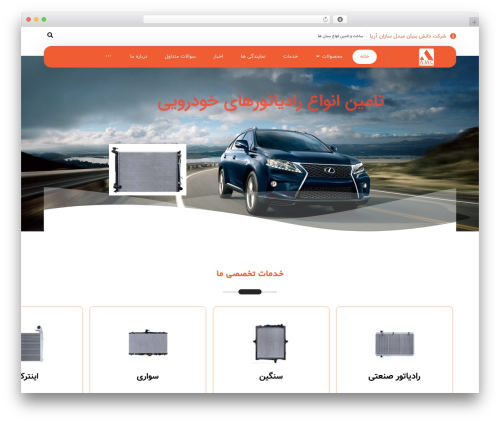Open the رادیاتور صنعتی service card
The width and height of the screenshot is (500, 423).
pyautogui.click(x=394, y=350)
